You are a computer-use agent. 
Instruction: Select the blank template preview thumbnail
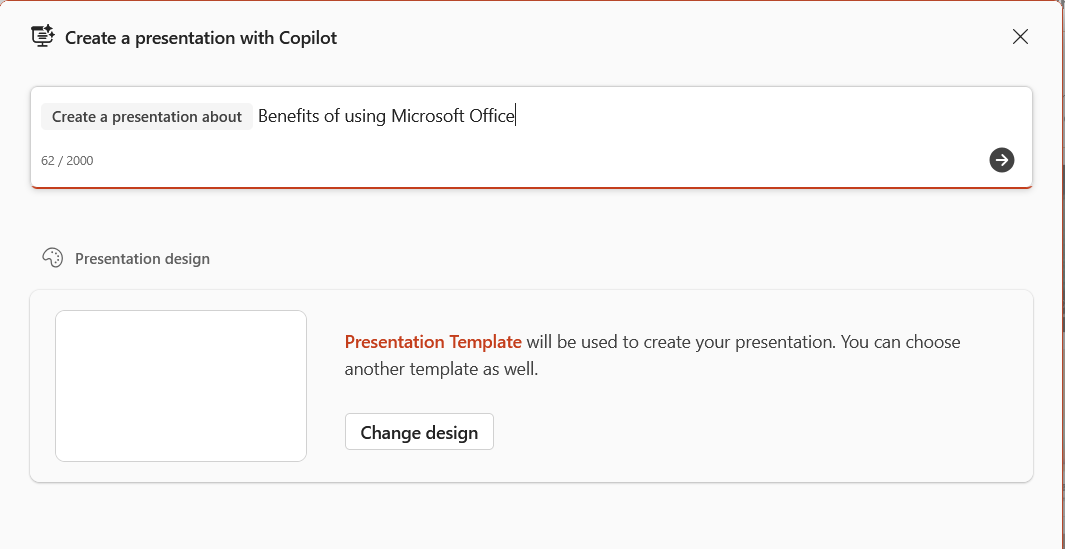click(x=181, y=386)
